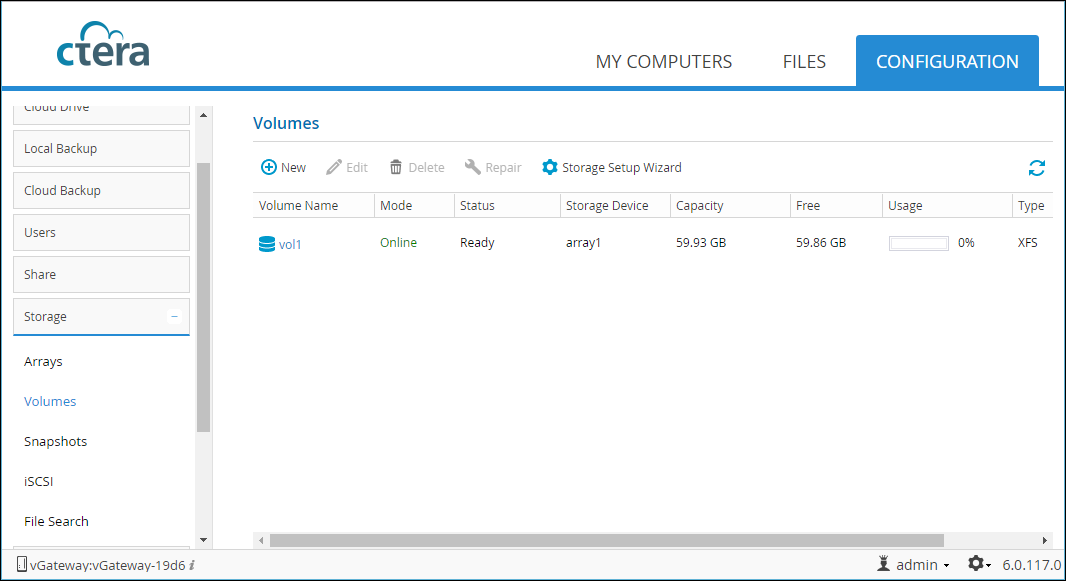
Task: Click table scroll right arrow
Action: point(1045,541)
